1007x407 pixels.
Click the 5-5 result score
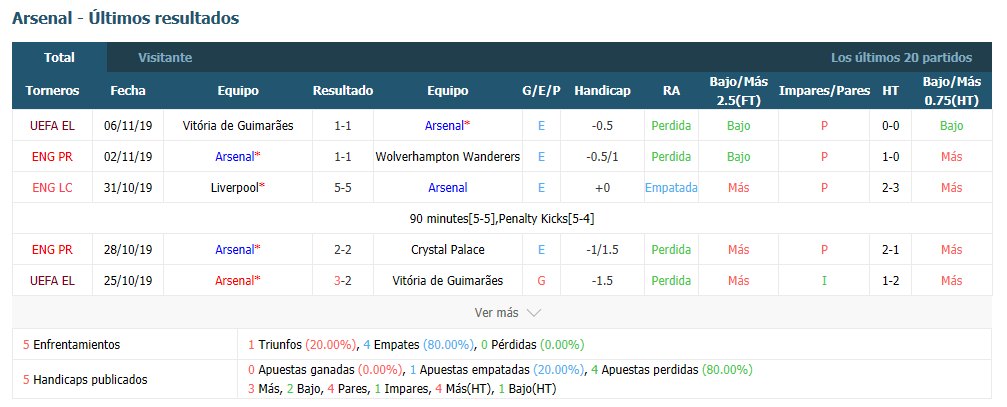pos(343,188)
